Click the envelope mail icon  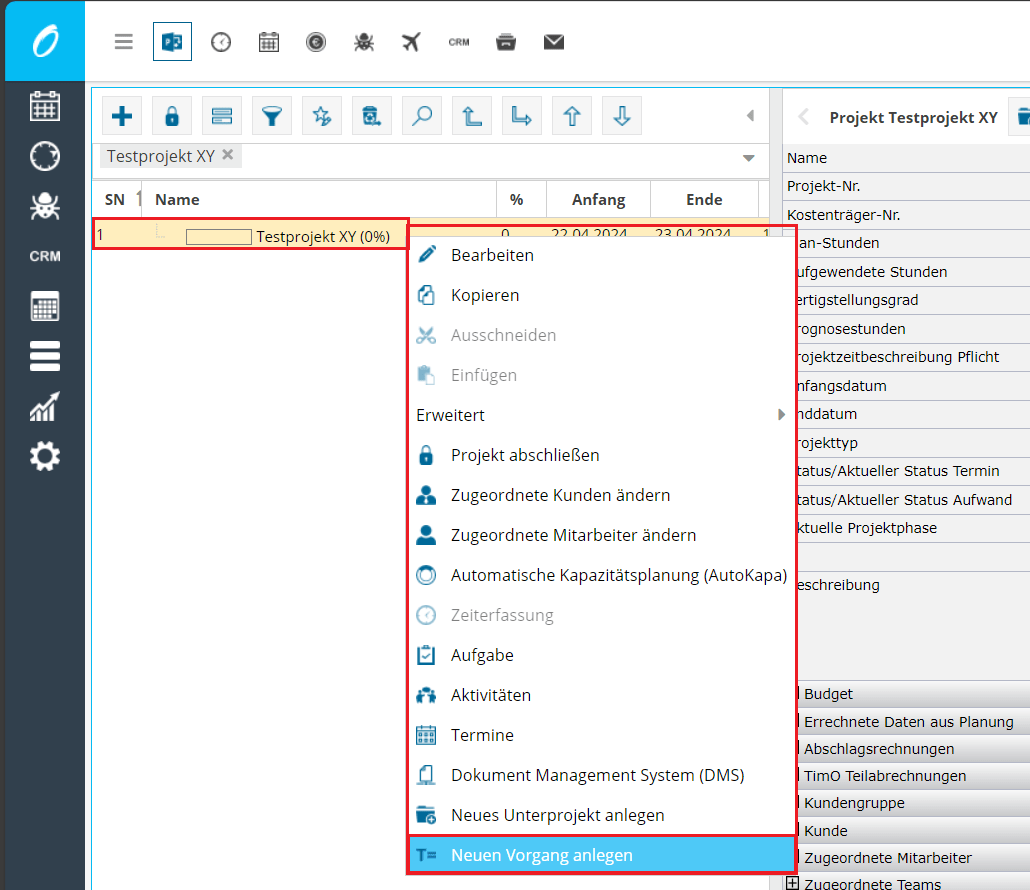[x=554, y=42]
